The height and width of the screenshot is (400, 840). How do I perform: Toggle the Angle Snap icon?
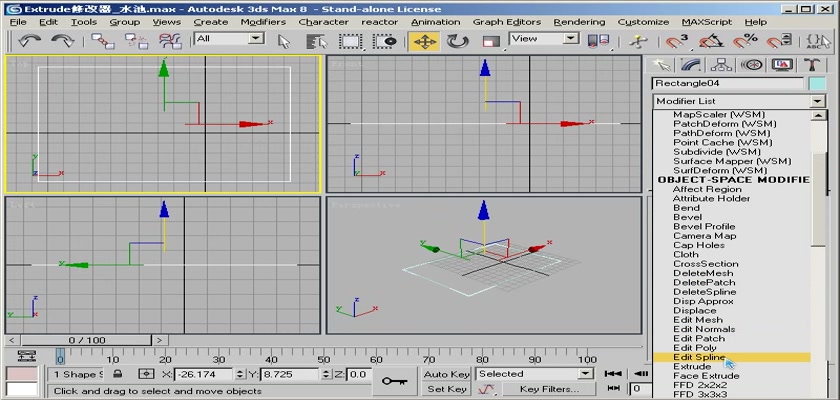[711, 41]
